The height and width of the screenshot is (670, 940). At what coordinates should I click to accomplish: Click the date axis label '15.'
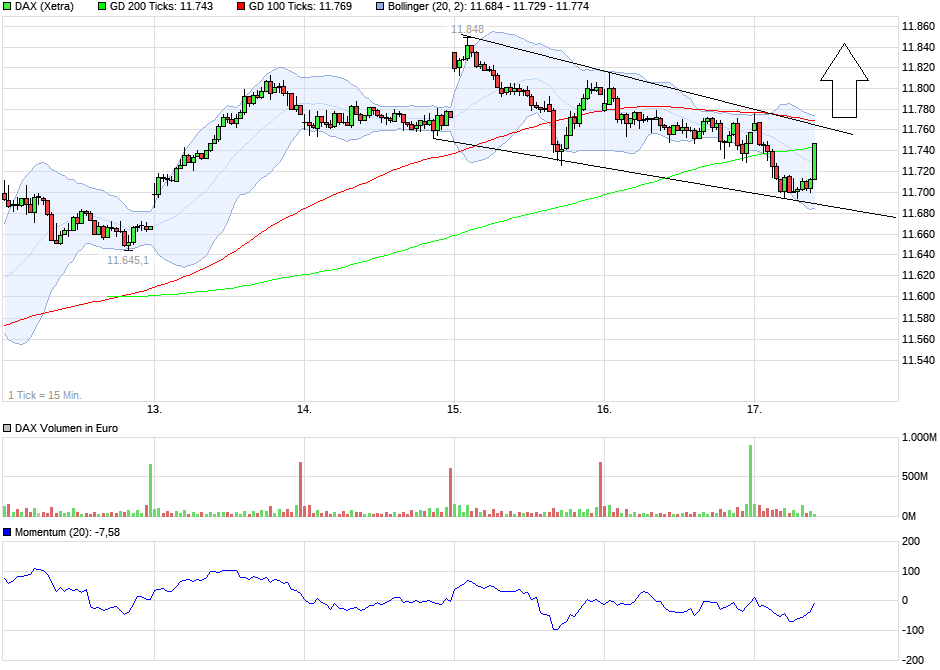(454, 409)
